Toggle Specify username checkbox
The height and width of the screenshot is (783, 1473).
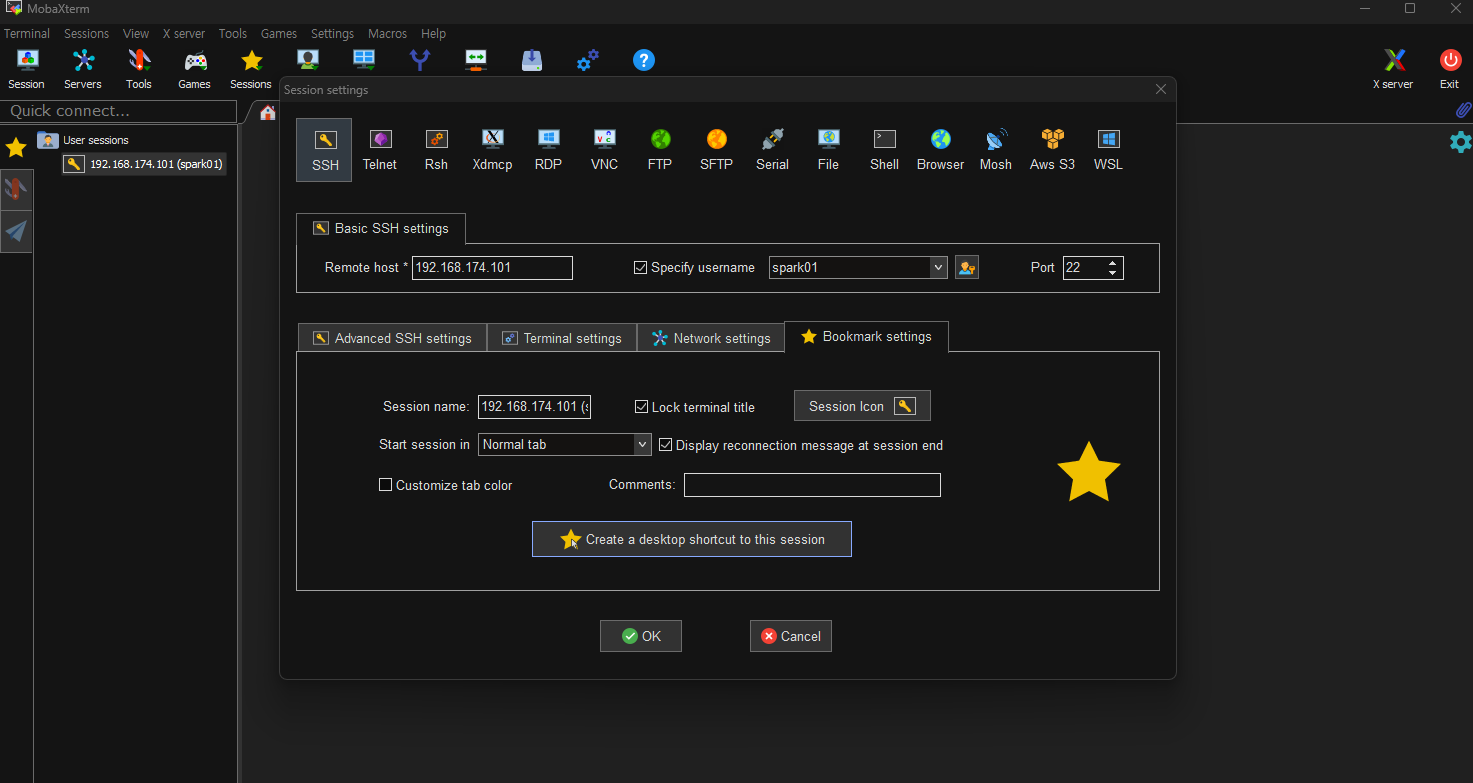641,267
